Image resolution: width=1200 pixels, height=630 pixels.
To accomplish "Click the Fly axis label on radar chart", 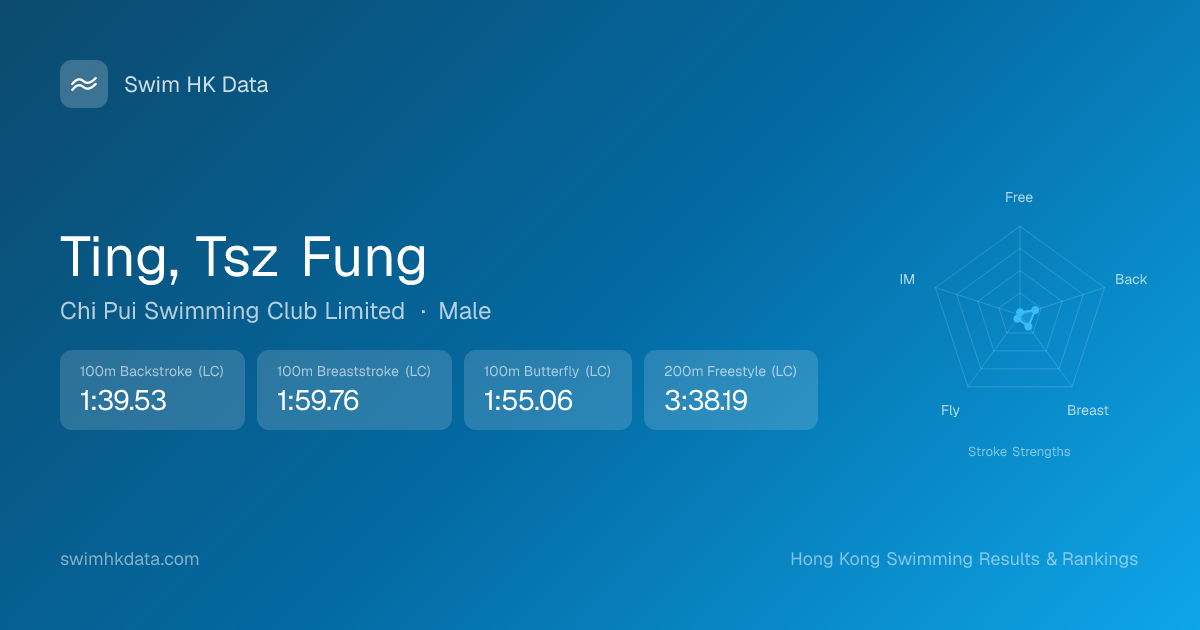I will tap(950, 411).
